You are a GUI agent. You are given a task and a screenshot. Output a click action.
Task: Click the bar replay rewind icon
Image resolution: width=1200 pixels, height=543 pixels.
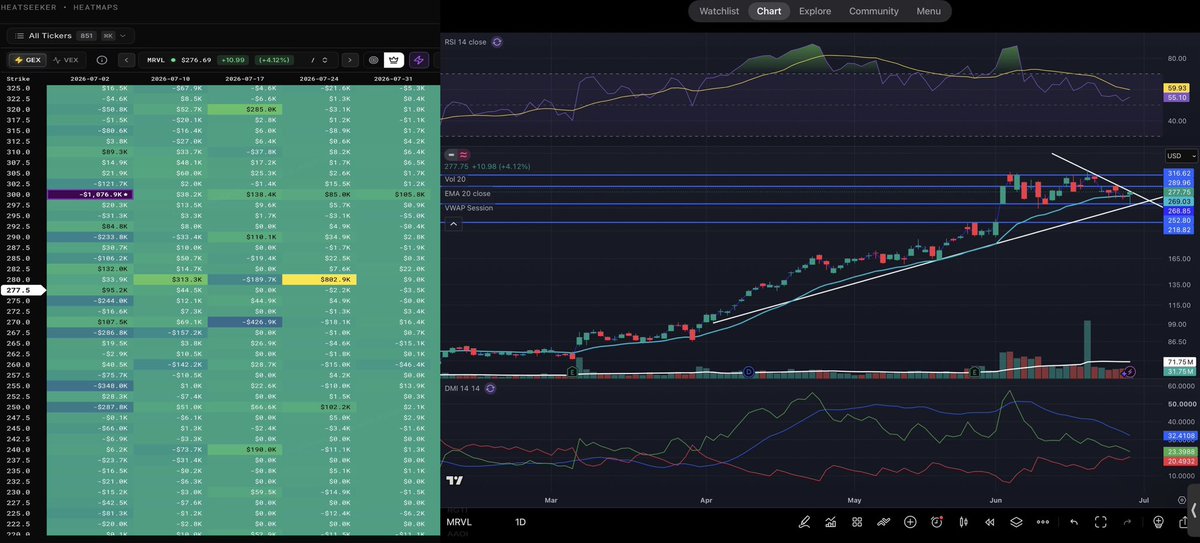click(990, 522)
